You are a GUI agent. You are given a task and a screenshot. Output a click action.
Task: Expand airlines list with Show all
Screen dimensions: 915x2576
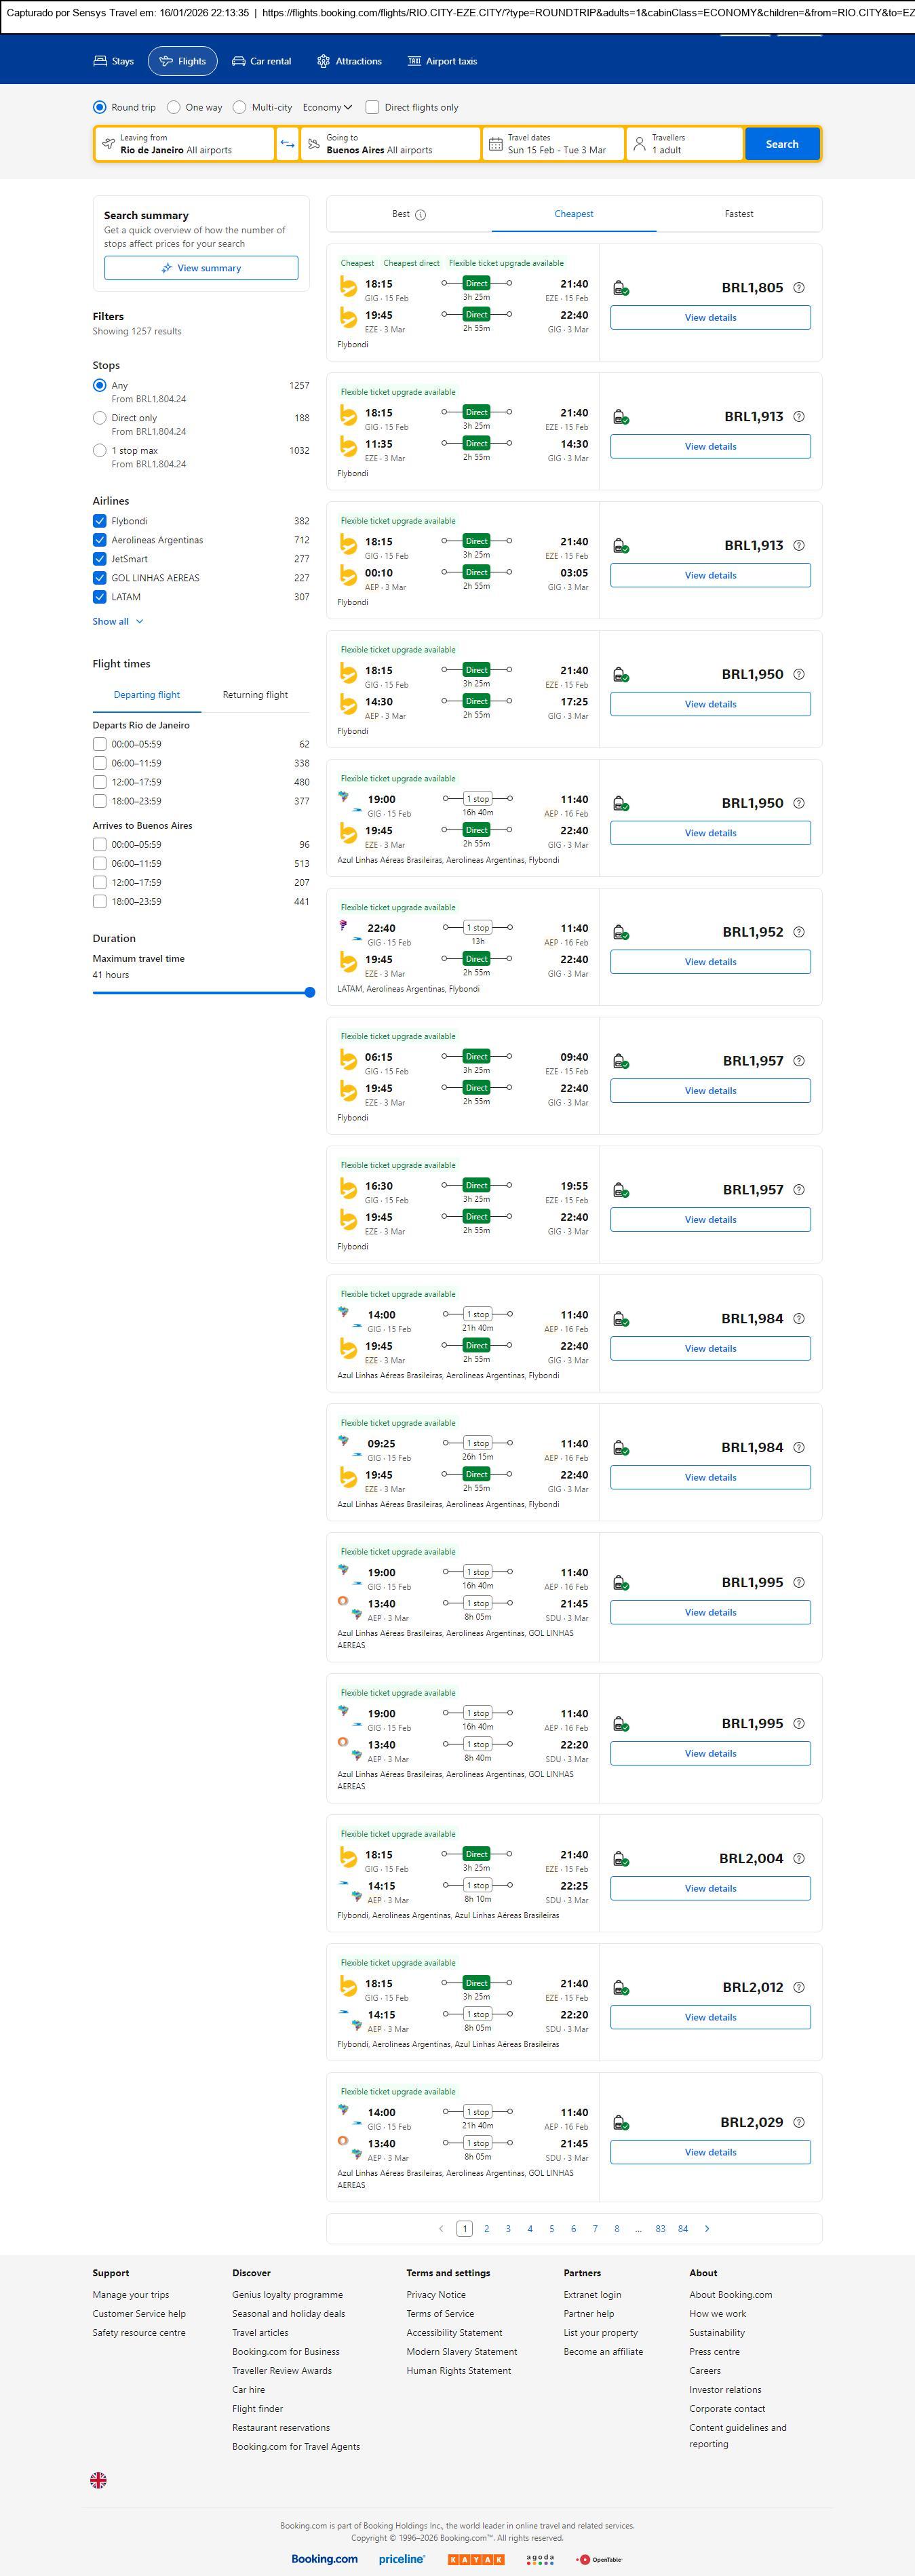117,621
